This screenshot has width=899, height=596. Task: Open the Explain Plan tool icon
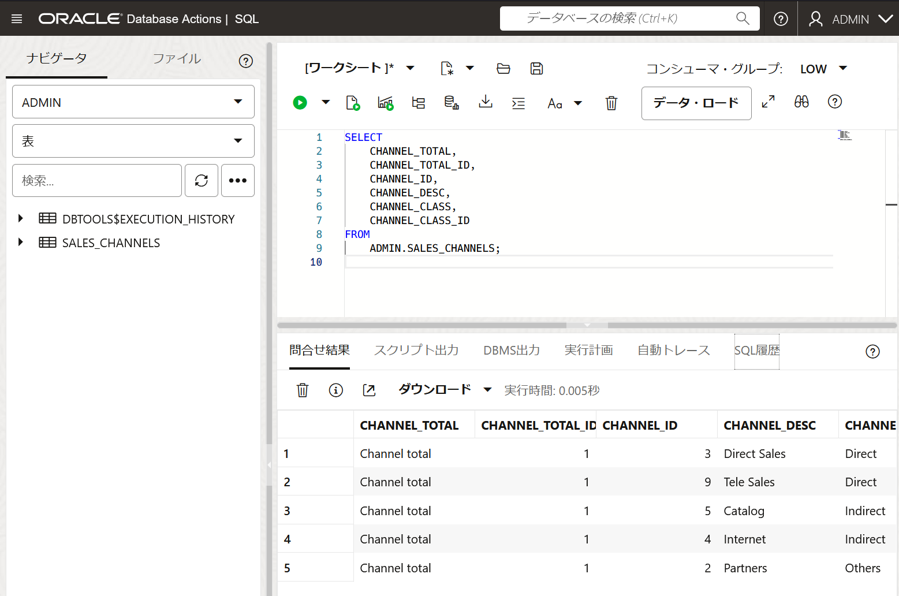click(x=418, y=102)
